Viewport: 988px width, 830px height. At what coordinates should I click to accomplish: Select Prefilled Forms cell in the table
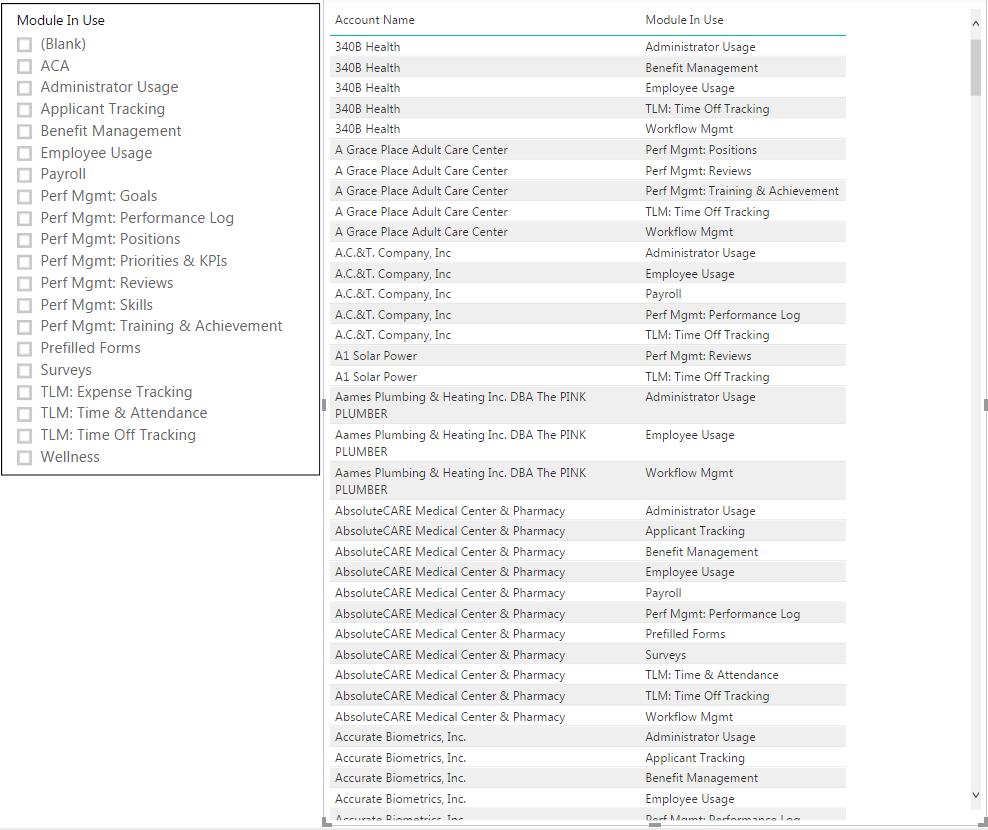(x=685, y=634)
